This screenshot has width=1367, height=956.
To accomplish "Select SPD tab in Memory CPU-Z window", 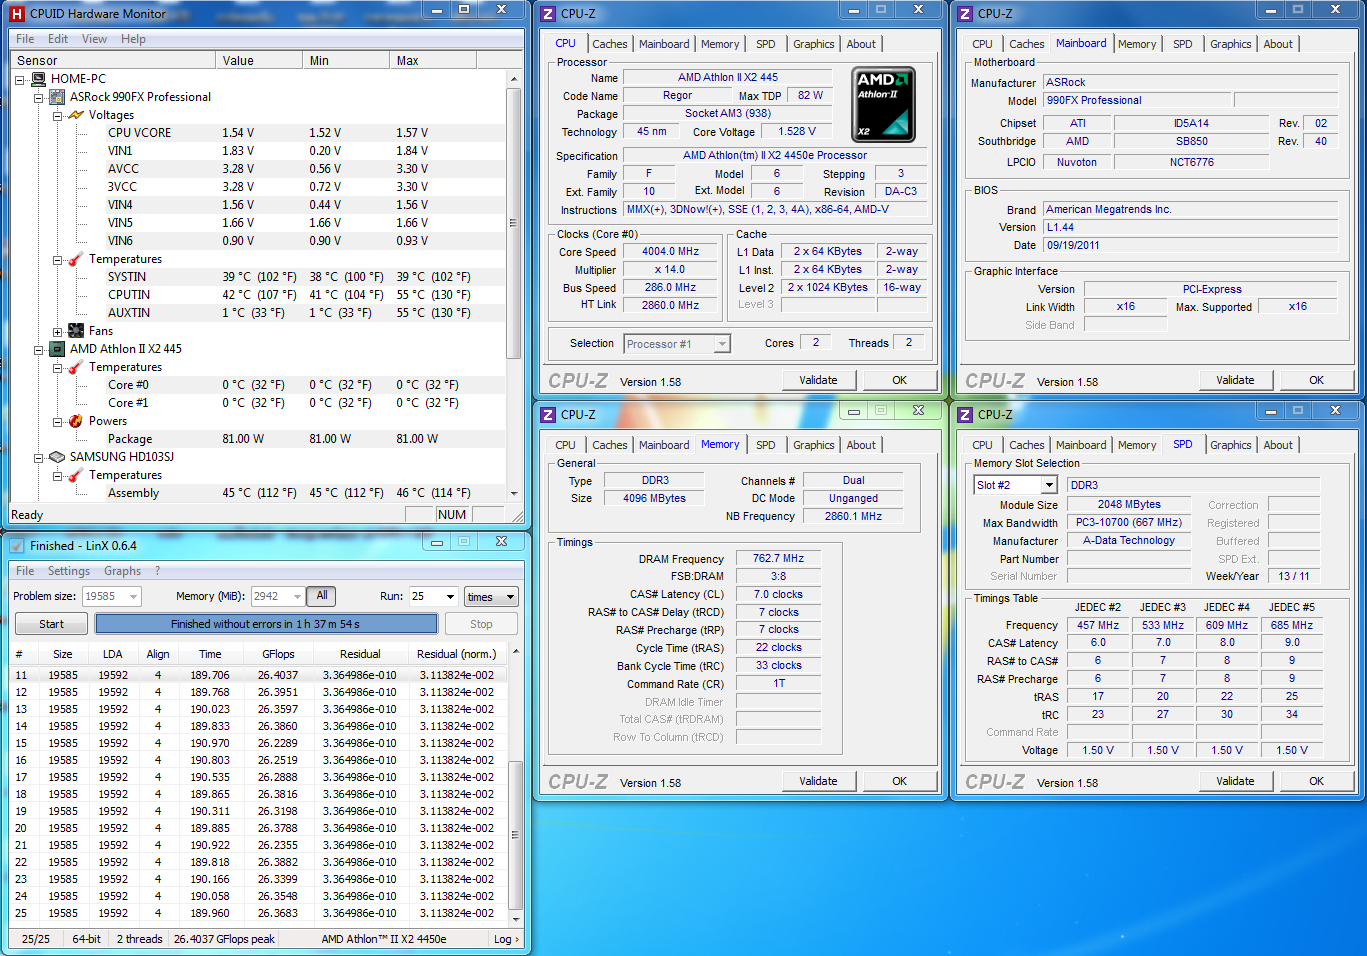I will coord(765,445).
